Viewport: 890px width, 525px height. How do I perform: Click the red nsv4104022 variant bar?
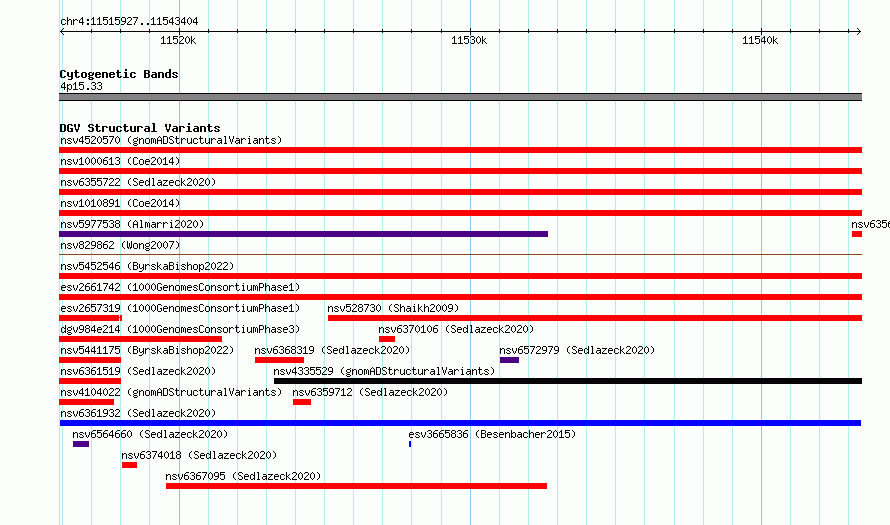tap(86, 402)
